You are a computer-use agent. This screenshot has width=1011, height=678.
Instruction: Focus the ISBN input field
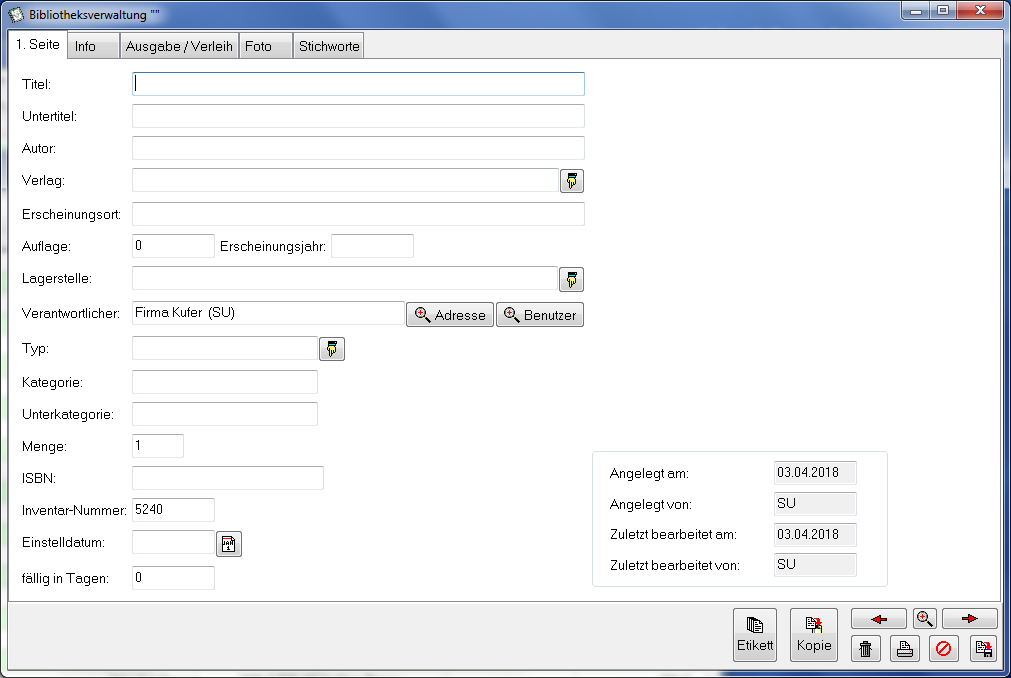coord(228,478)
